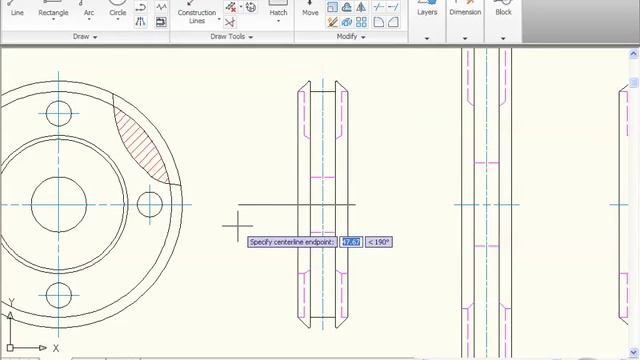Click the Extend icon in Modify panel

(x=393, y=7)
